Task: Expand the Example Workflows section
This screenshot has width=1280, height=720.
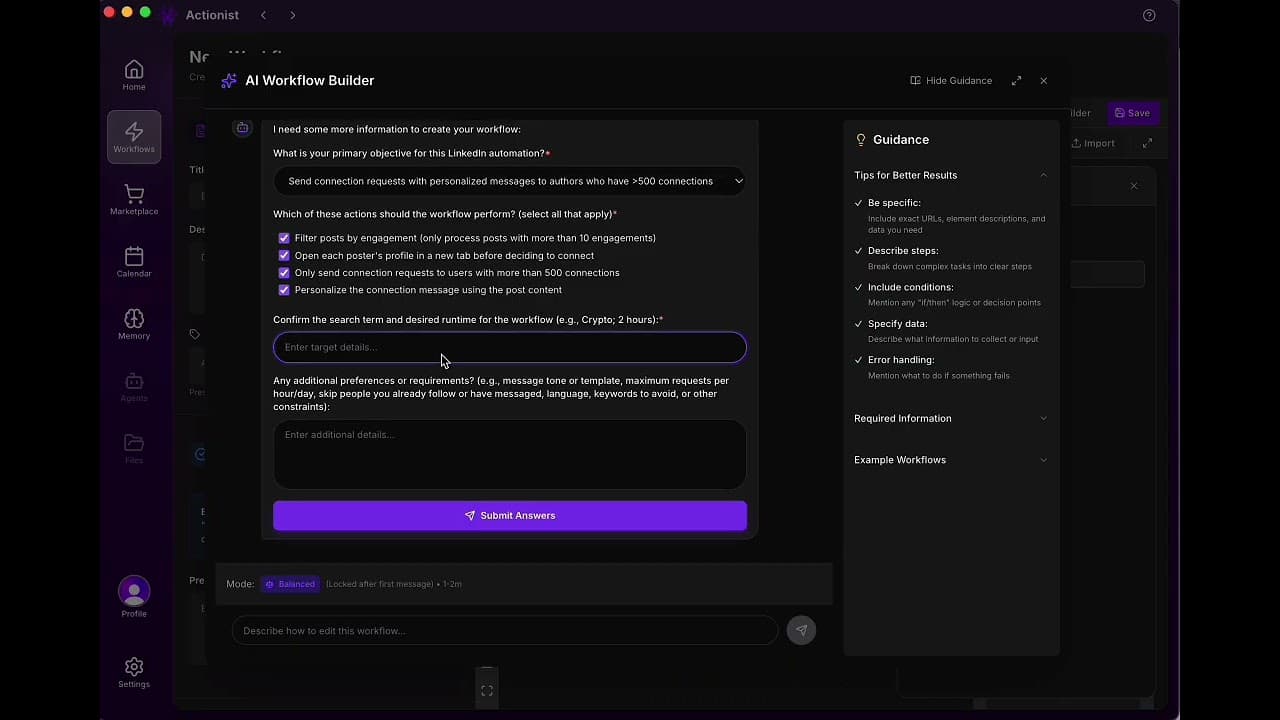Action: [x=950, y=460]
